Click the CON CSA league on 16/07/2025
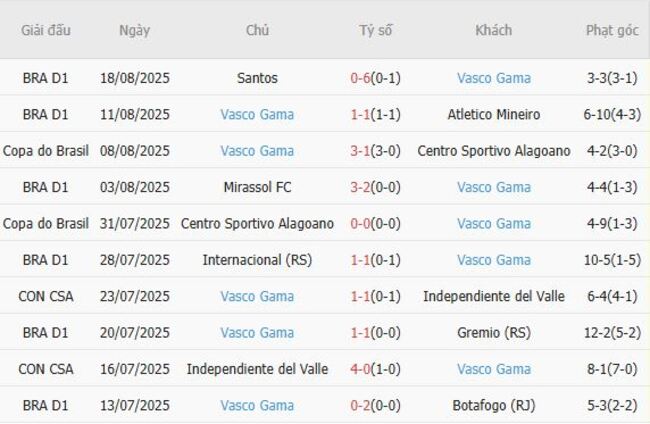This screenshot has width=650, height=424. coord(46,369)
